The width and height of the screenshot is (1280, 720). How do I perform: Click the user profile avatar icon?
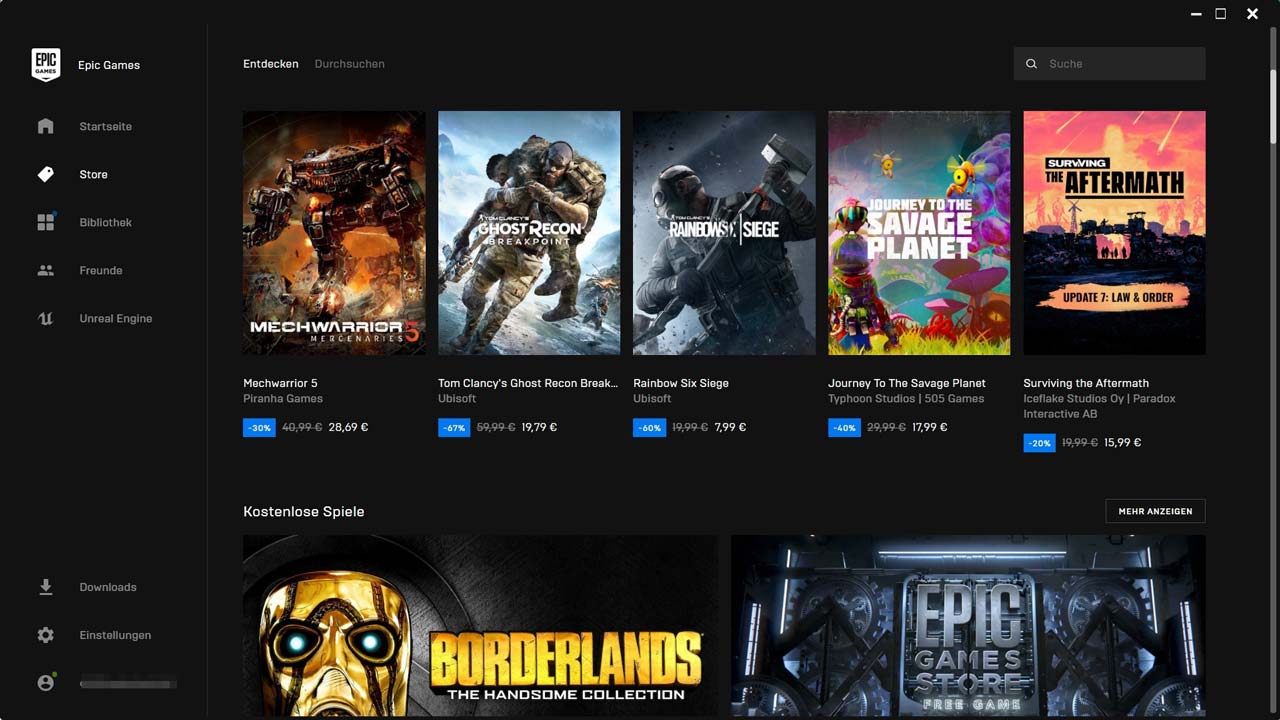point(46,683)
